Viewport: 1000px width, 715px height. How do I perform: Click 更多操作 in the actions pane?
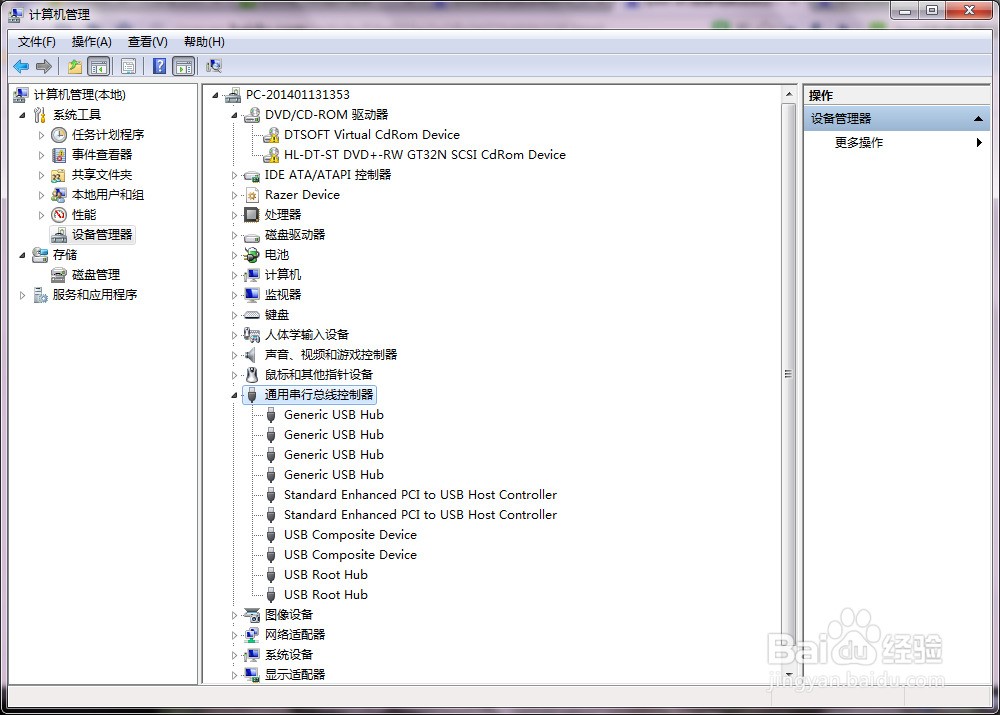[859, 143]
